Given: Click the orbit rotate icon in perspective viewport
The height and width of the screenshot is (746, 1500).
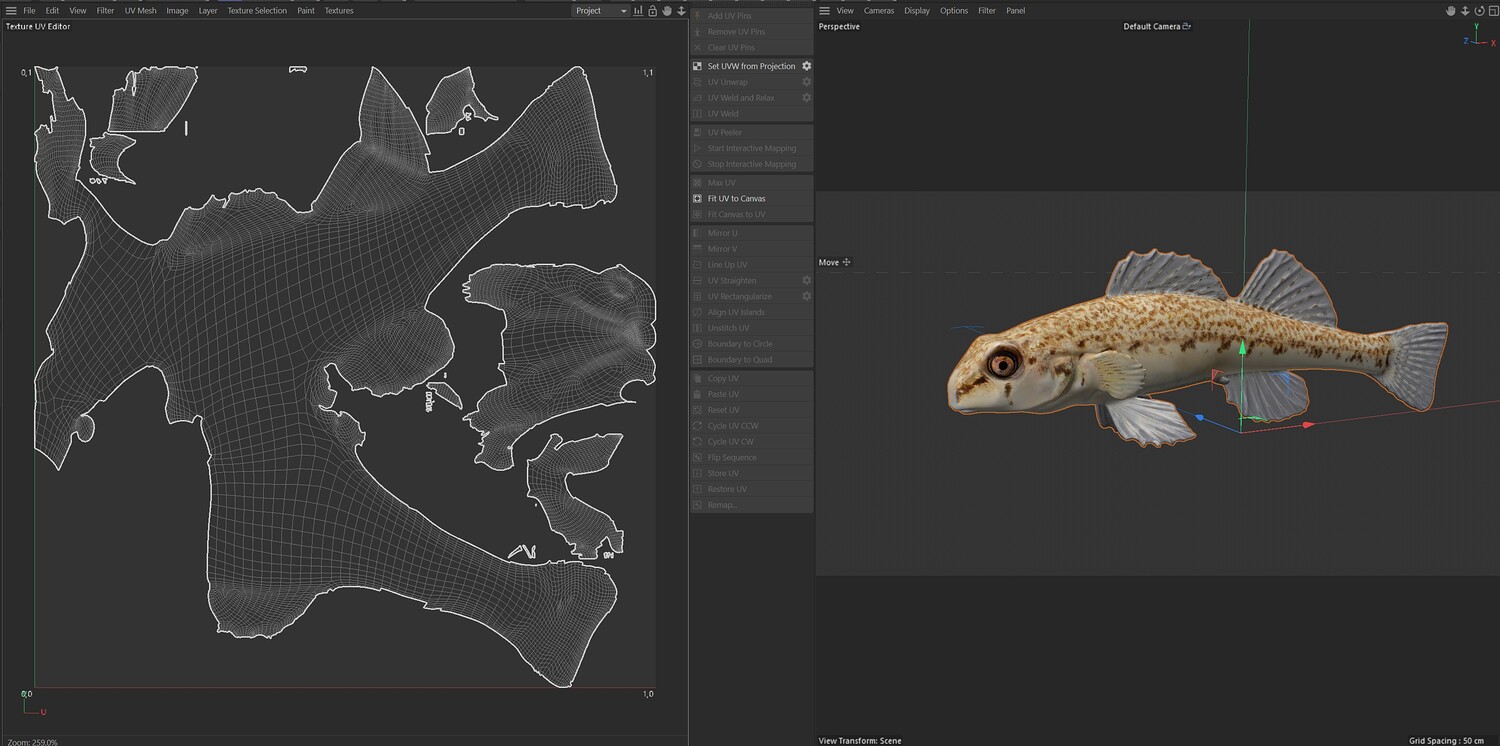Looking at the screenshot, I should click(x=1479, y=10).
